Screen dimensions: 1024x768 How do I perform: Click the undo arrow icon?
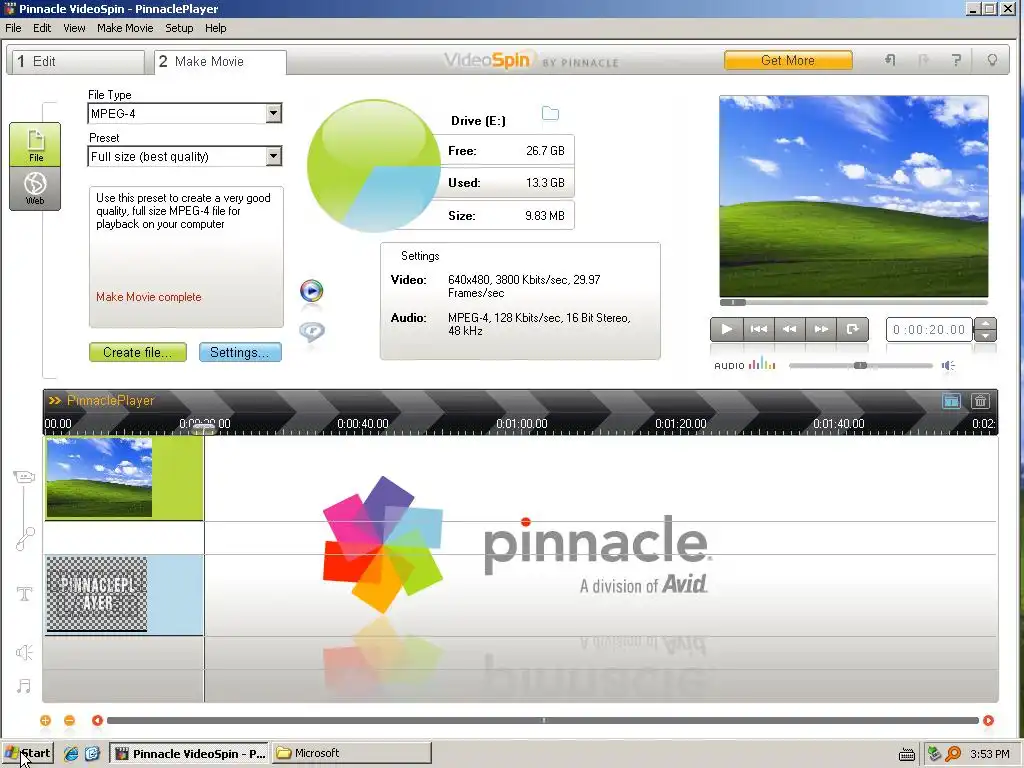coord(890,60)
